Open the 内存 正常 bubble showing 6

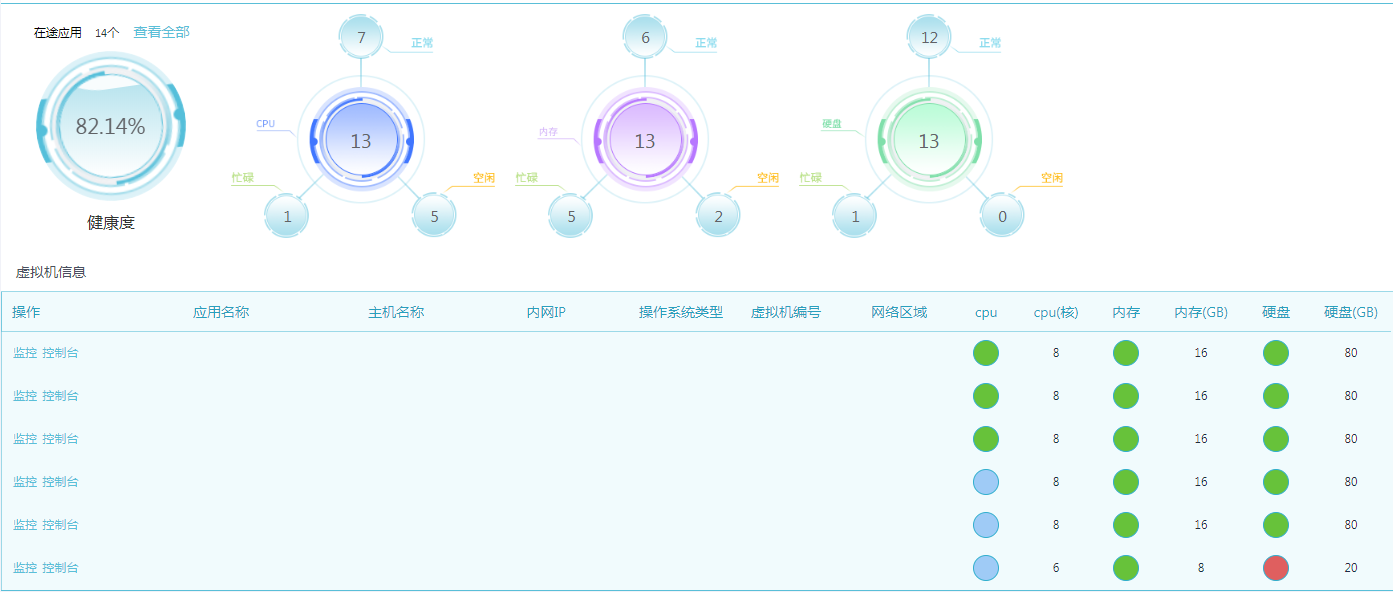645,38
